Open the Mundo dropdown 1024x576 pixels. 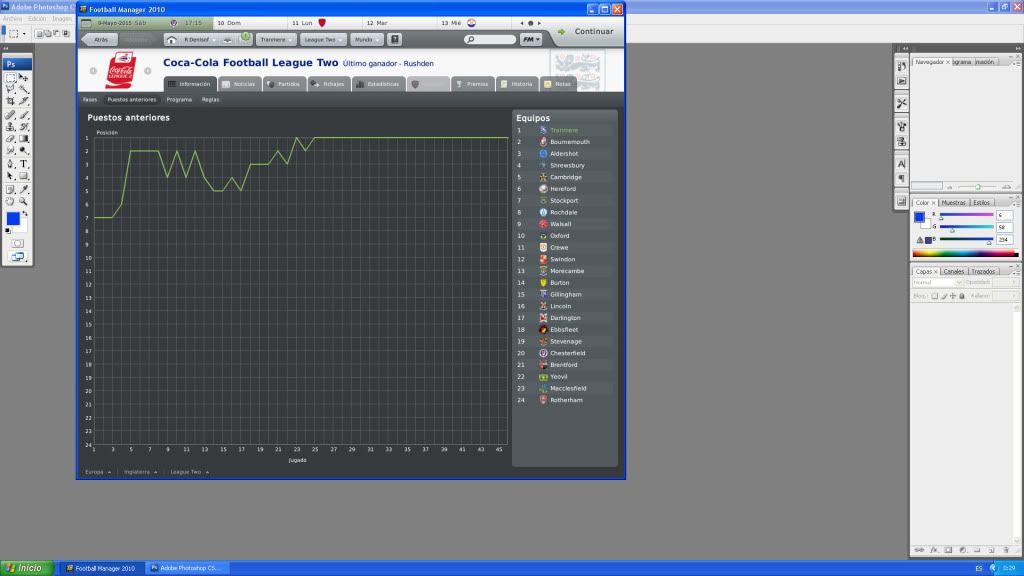pyautogui.click(x=366, y=40)
